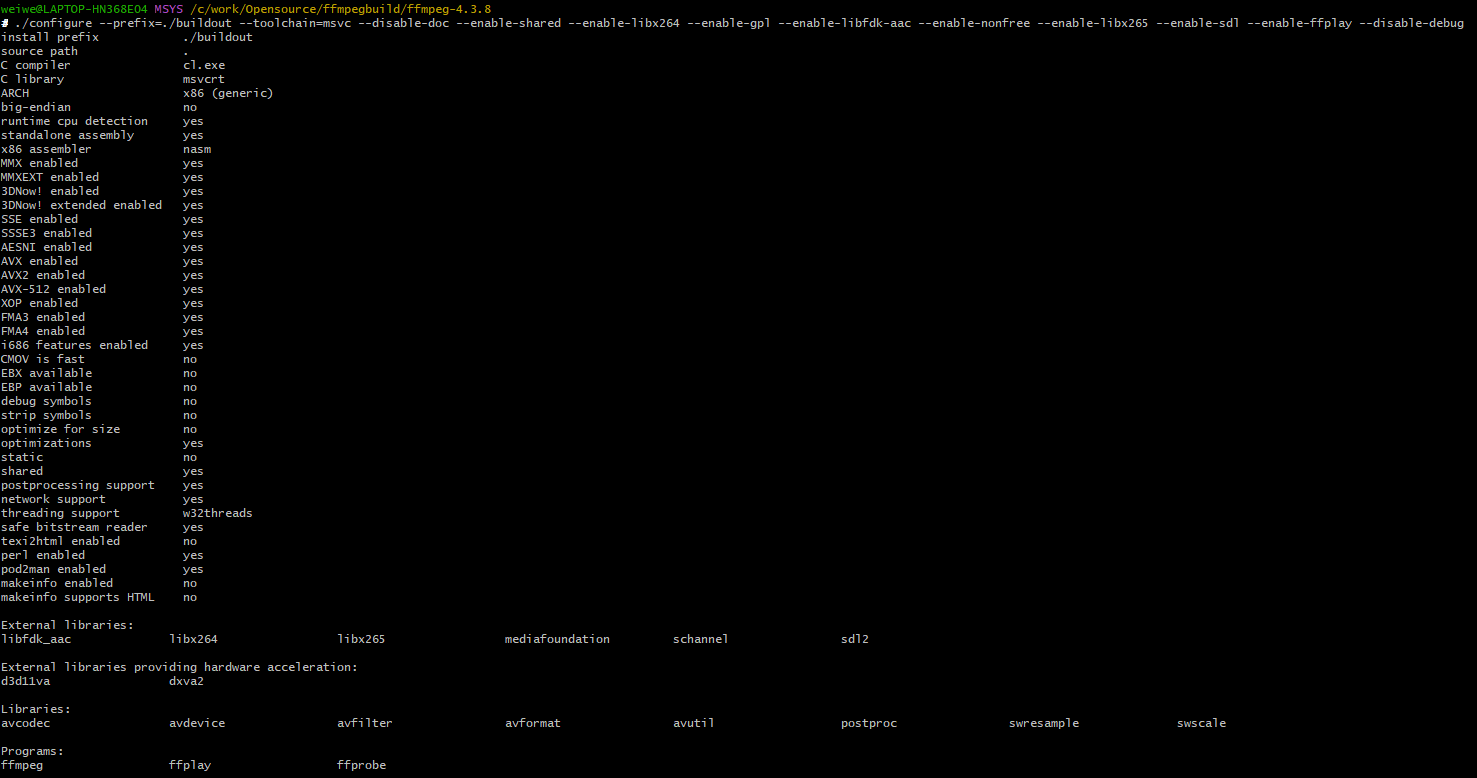1477x778 pixels.
Task: Select the dxva2 hardware acceleration entry
Action: point(186,681)
